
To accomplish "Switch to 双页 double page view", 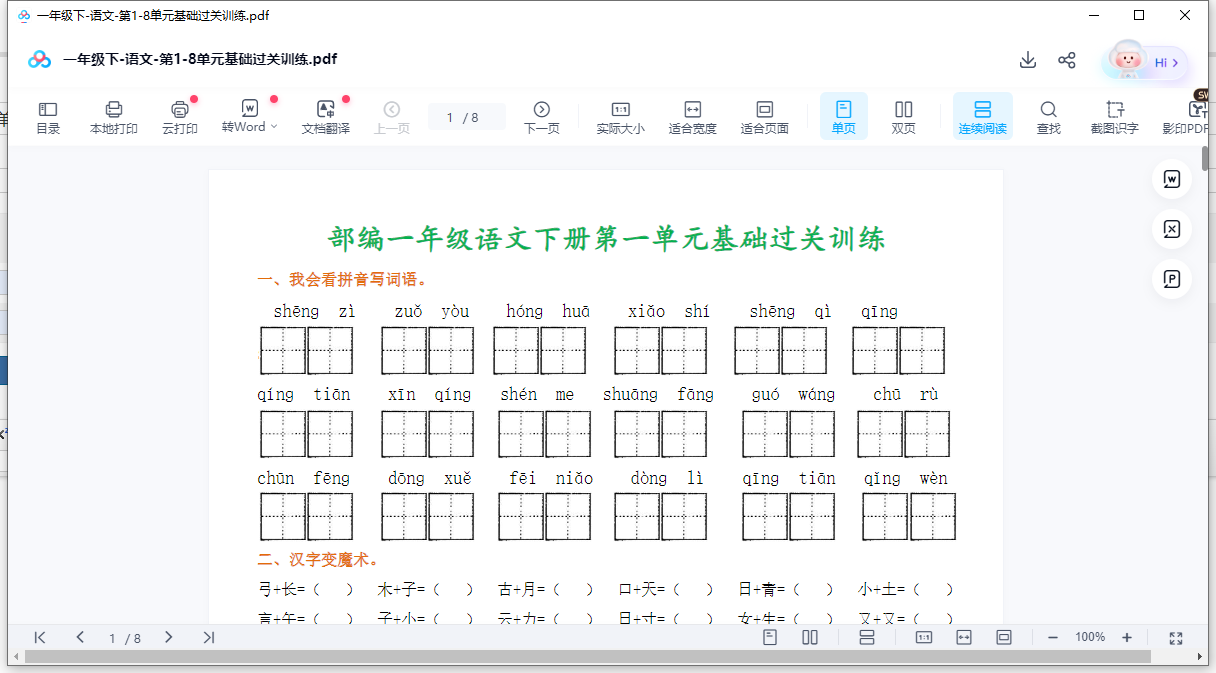I will pyautogui.click(x=903, y=117).
